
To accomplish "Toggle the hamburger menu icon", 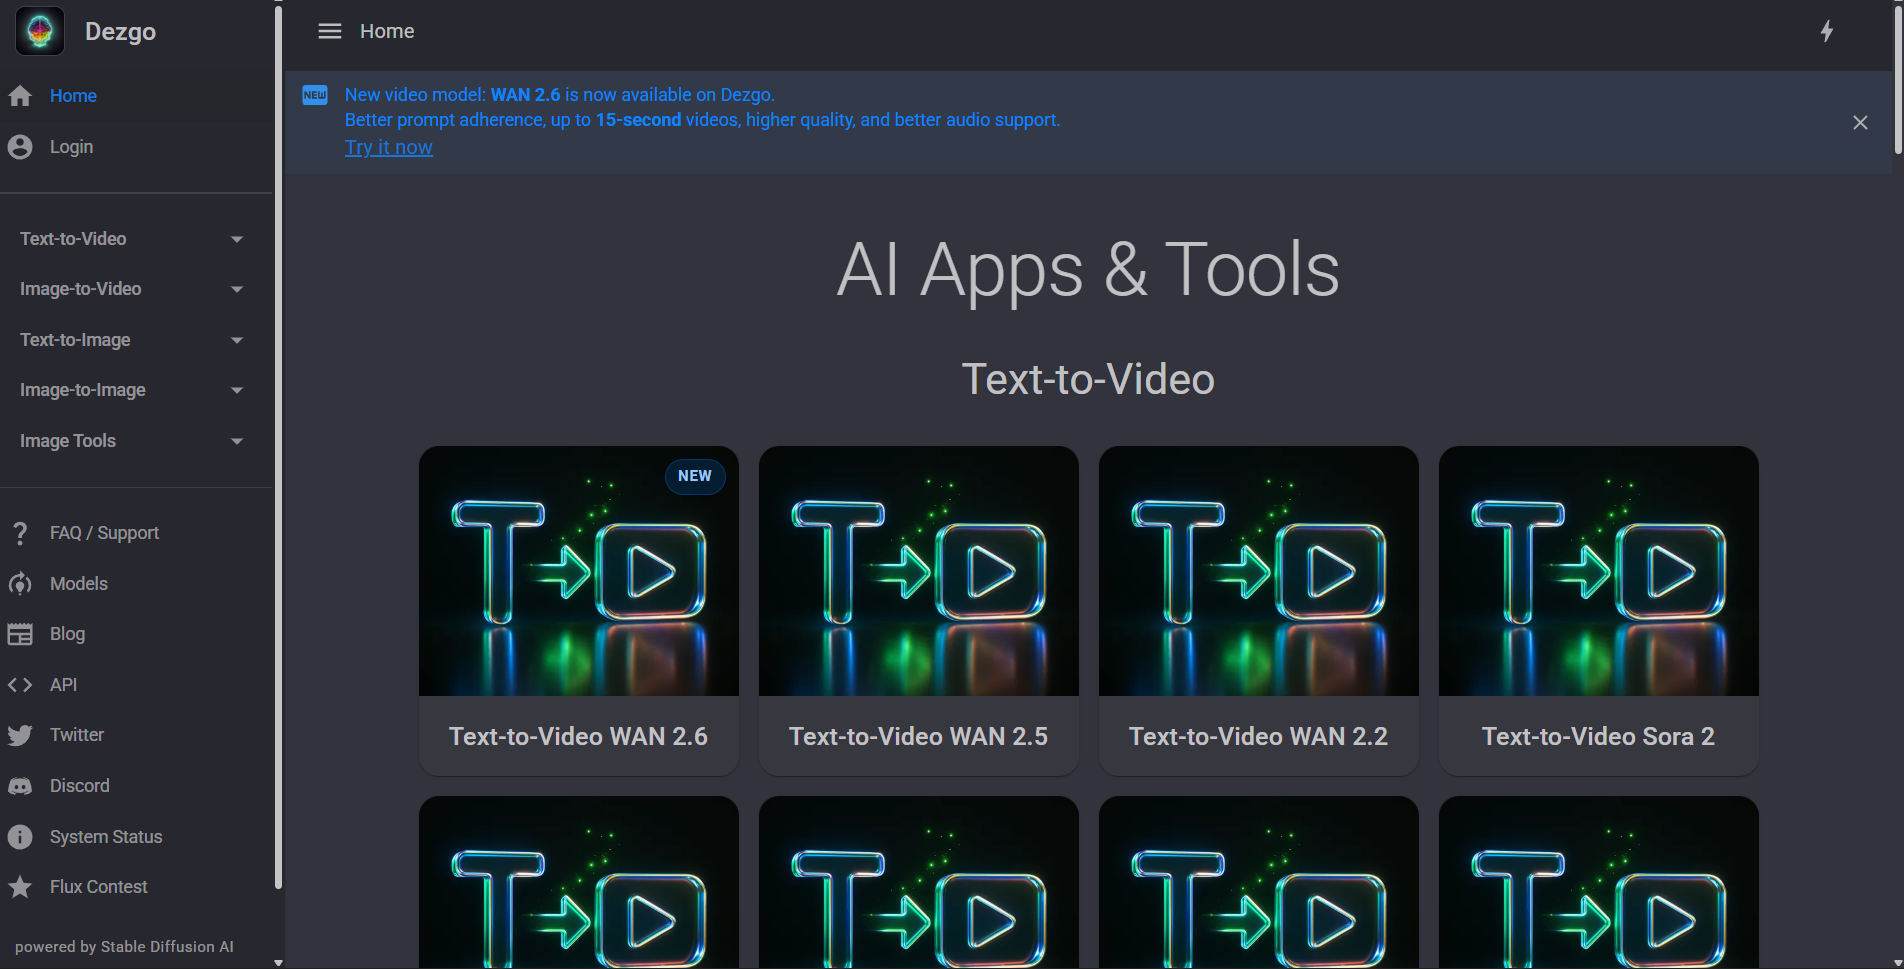I will 329,31.
